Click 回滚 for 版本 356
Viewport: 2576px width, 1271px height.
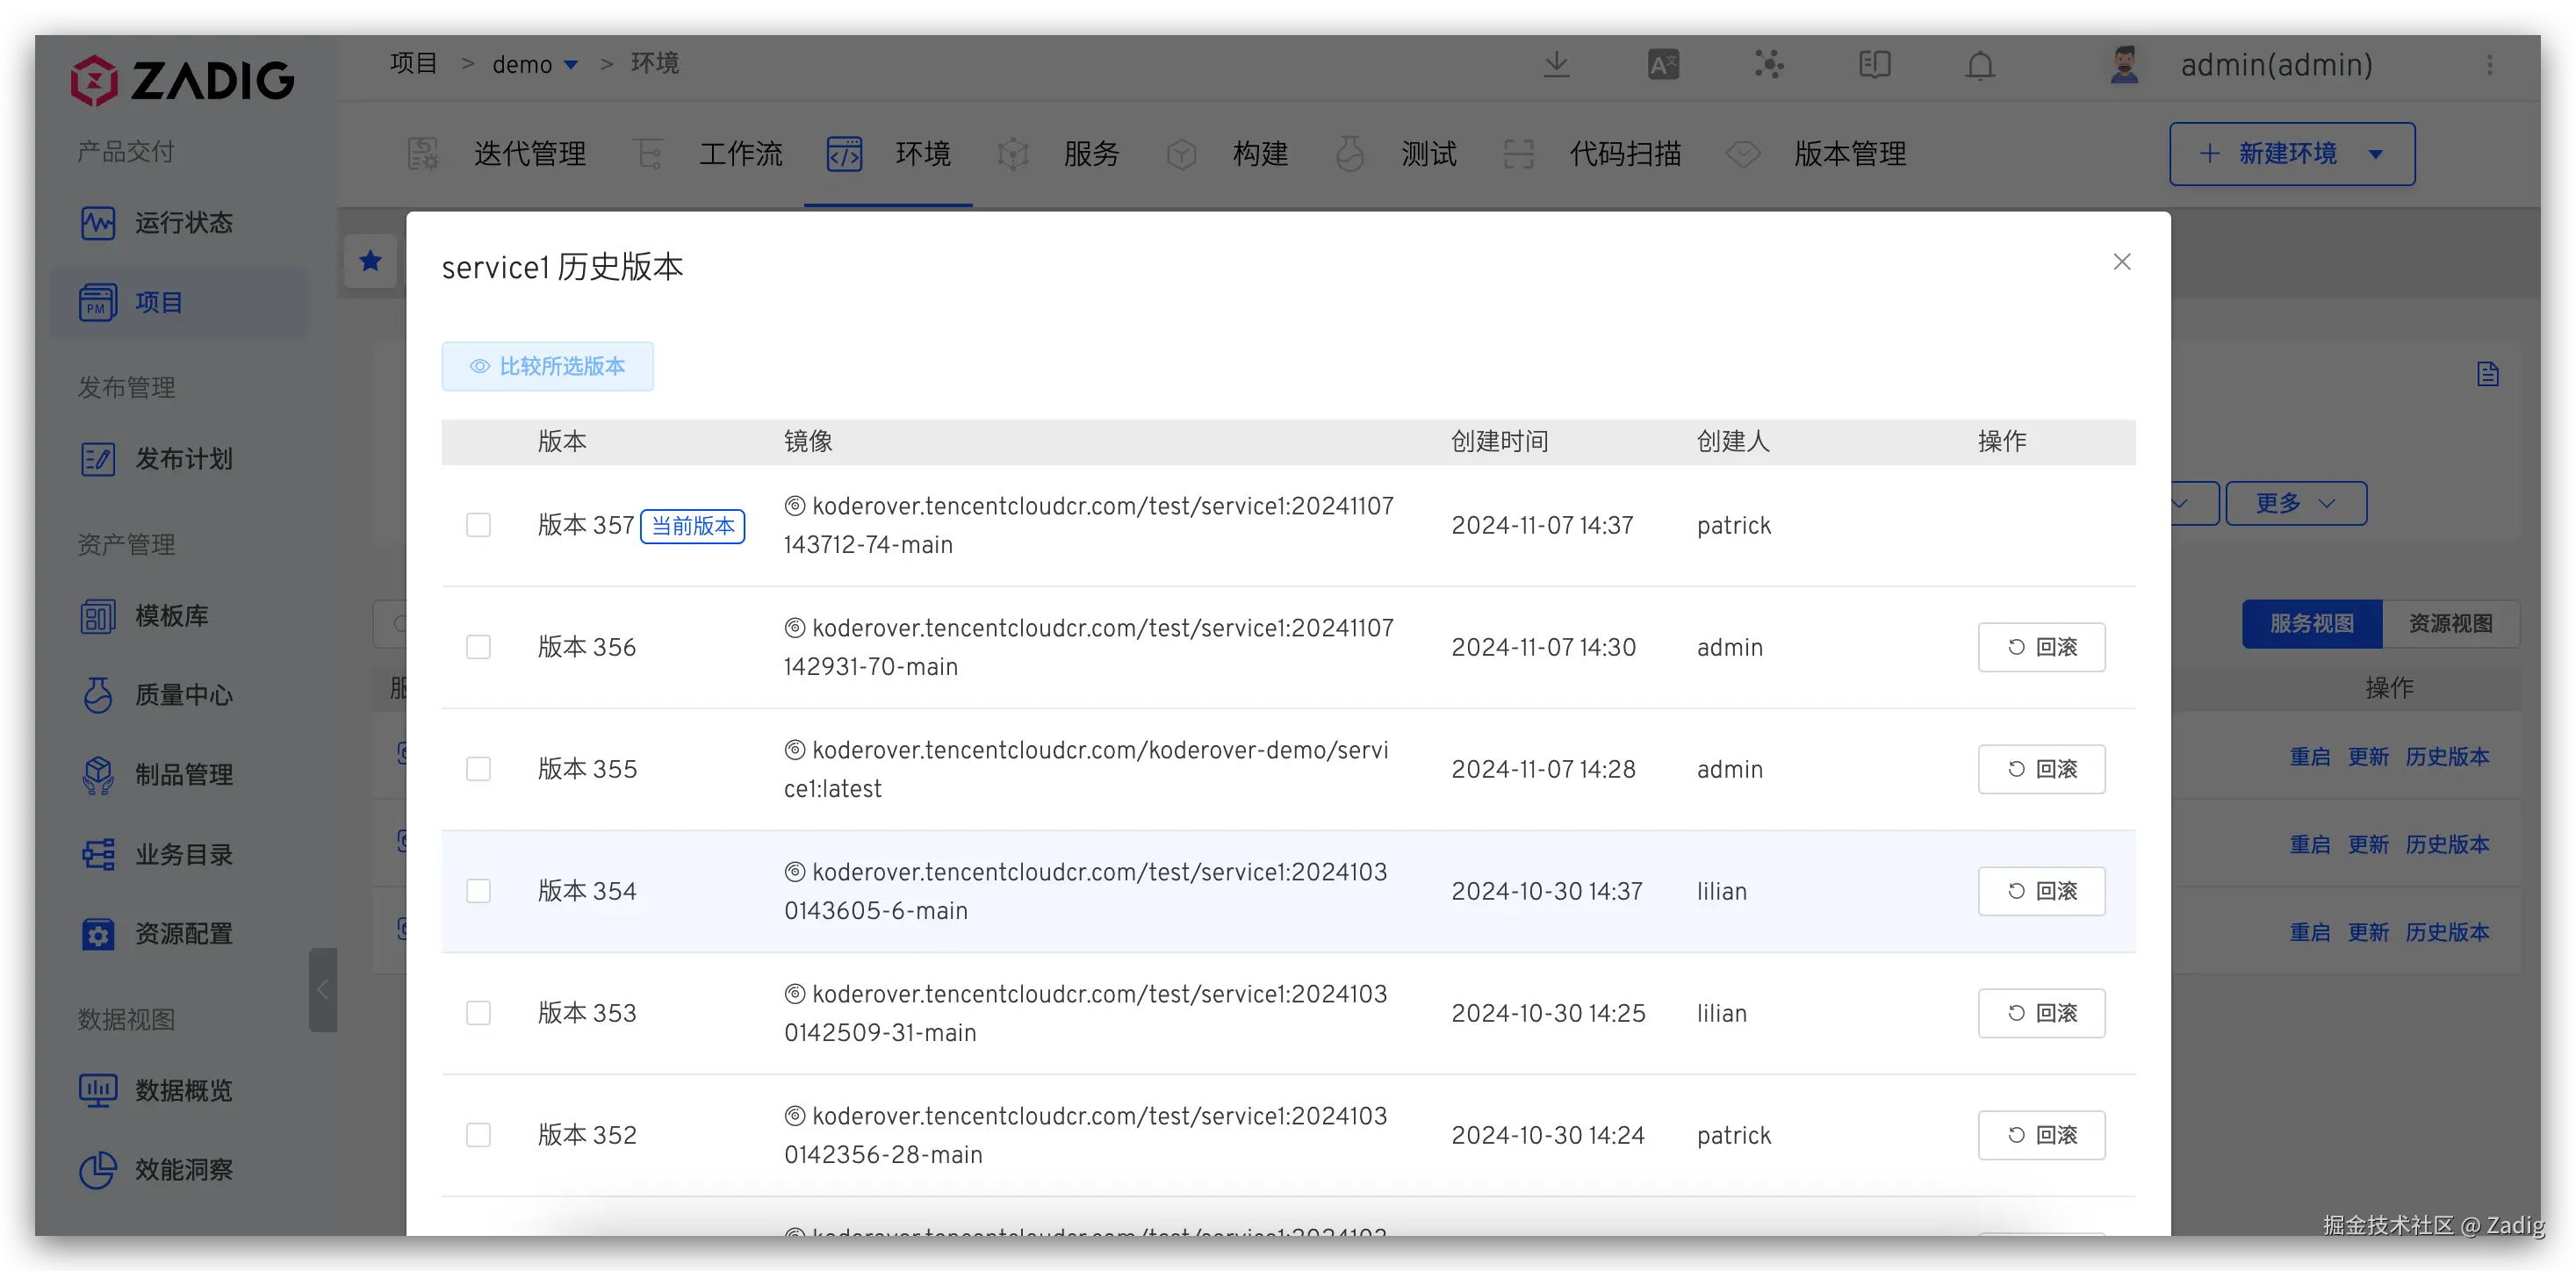tap(2041, 647)
